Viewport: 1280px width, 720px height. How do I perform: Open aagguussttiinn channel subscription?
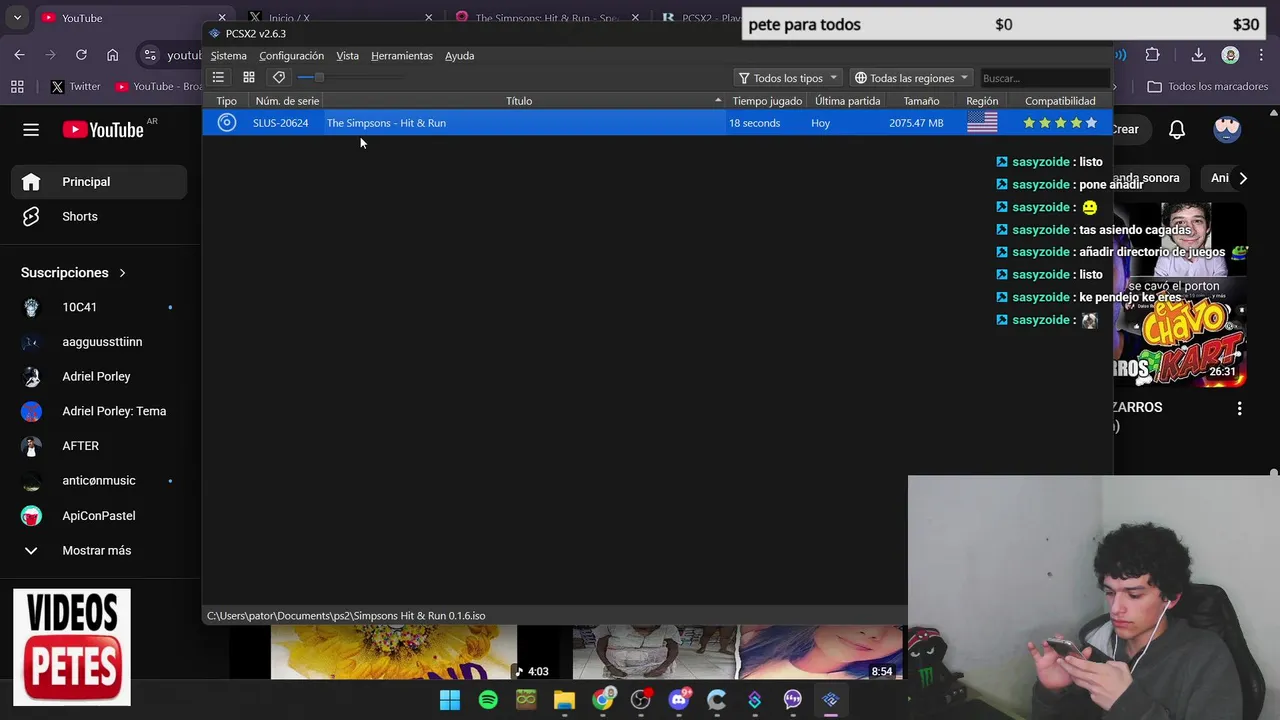point(98,342)
